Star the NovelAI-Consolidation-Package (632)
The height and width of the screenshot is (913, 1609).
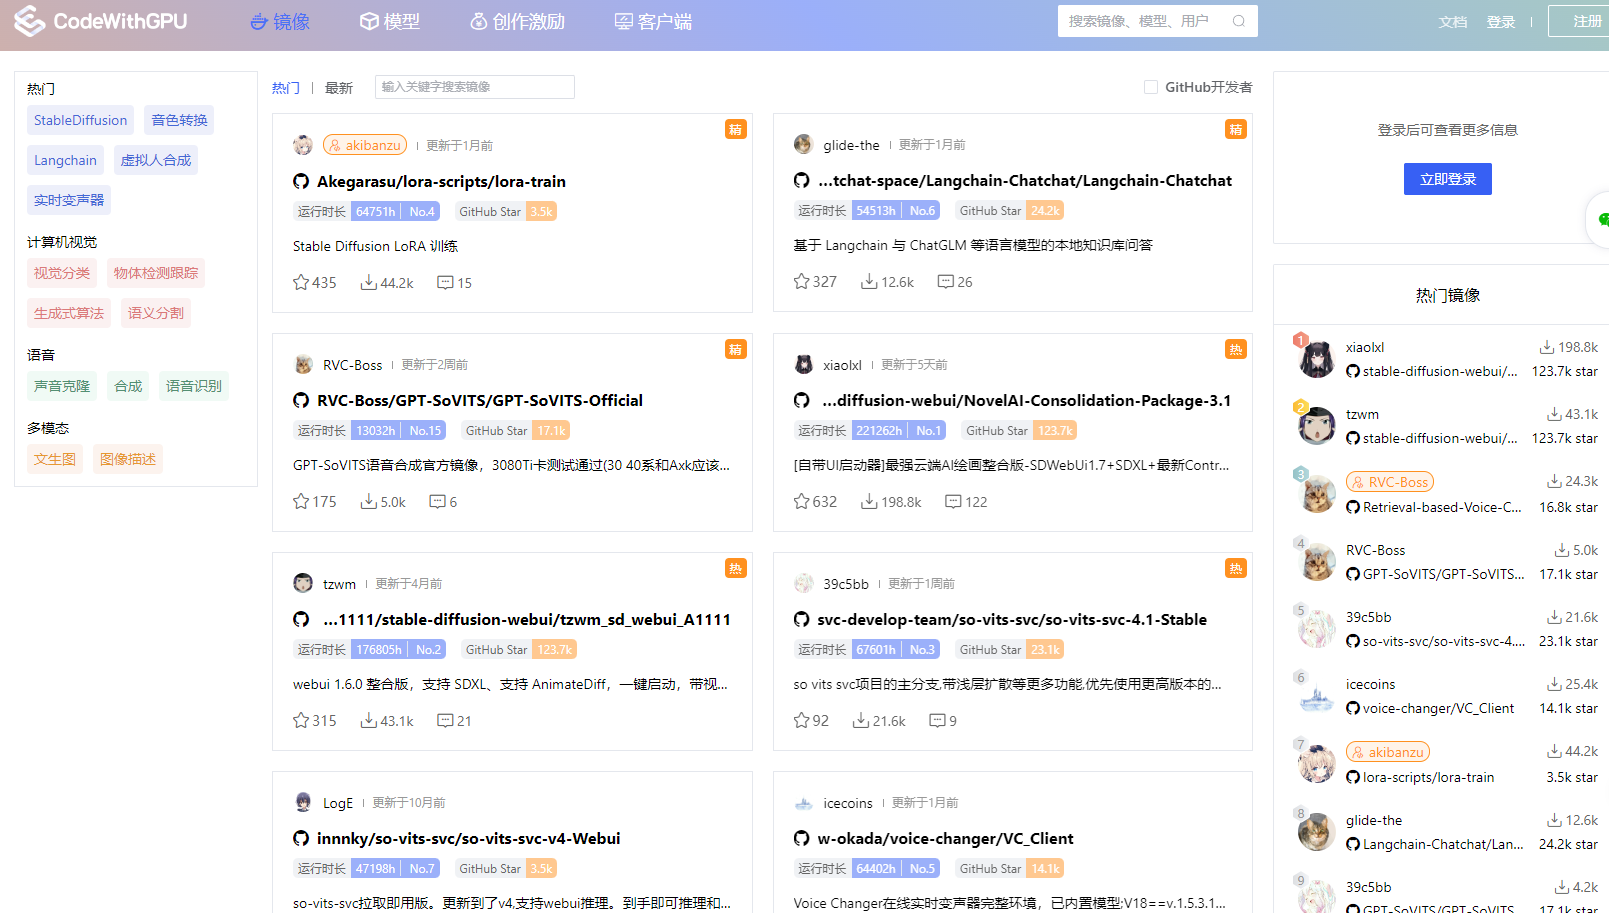801,502
